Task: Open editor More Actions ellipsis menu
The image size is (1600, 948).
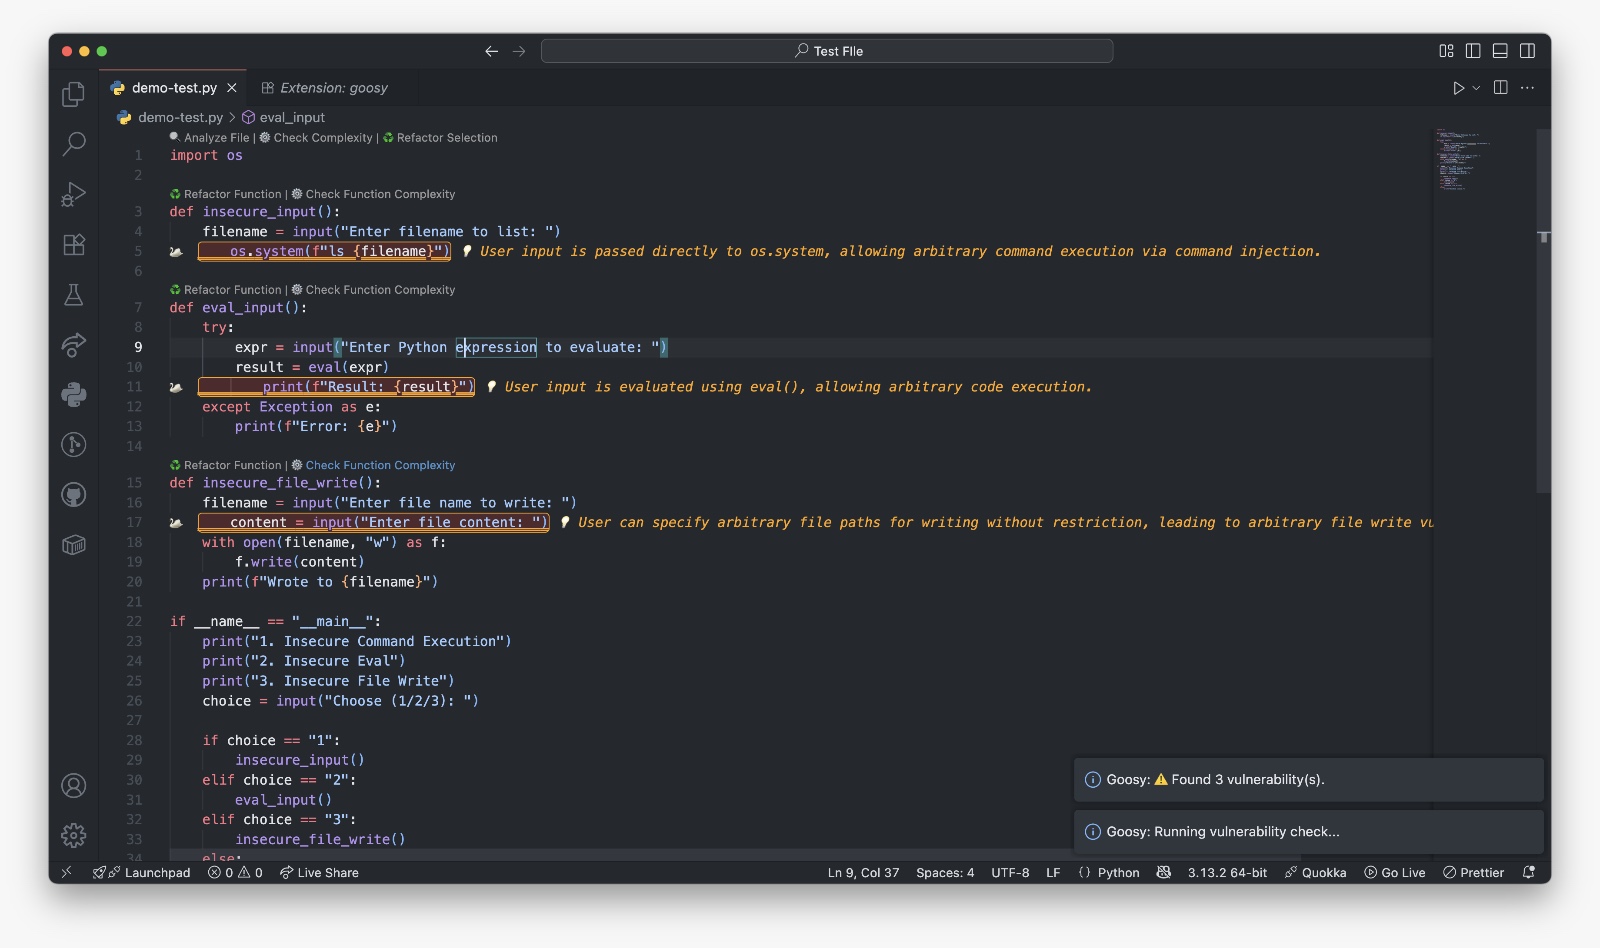Action: pos(1527,88)
